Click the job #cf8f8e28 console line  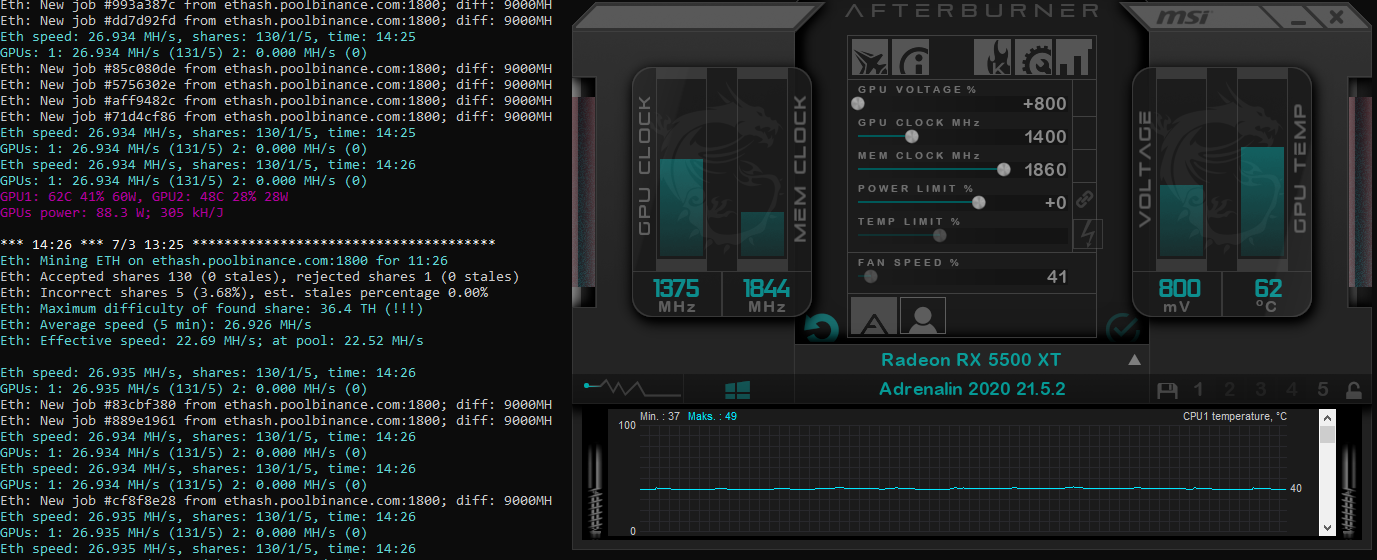point(276,500)
